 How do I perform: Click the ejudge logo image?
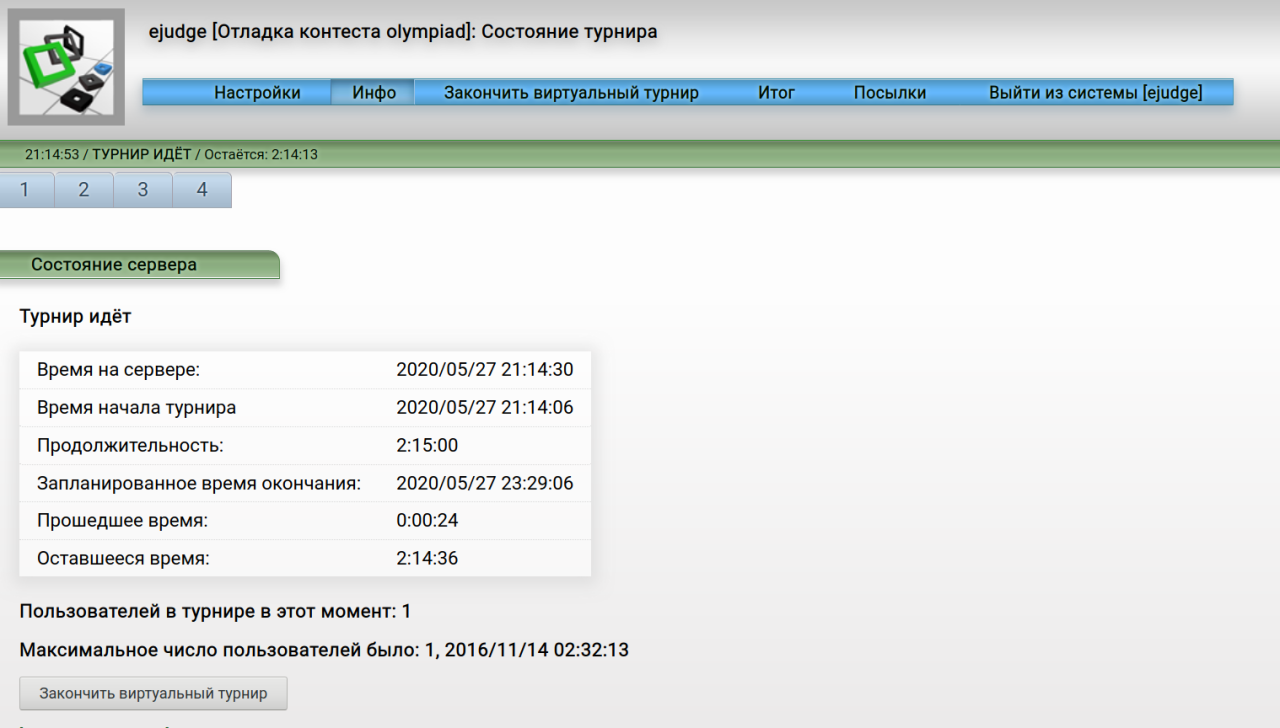pos(65,66)
